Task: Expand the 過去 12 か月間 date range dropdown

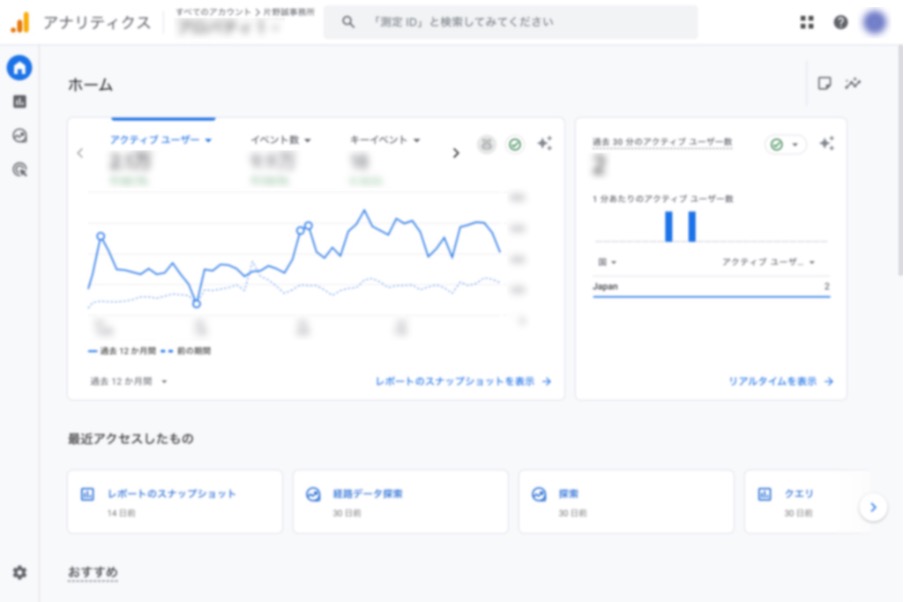Action: point(129,381)
